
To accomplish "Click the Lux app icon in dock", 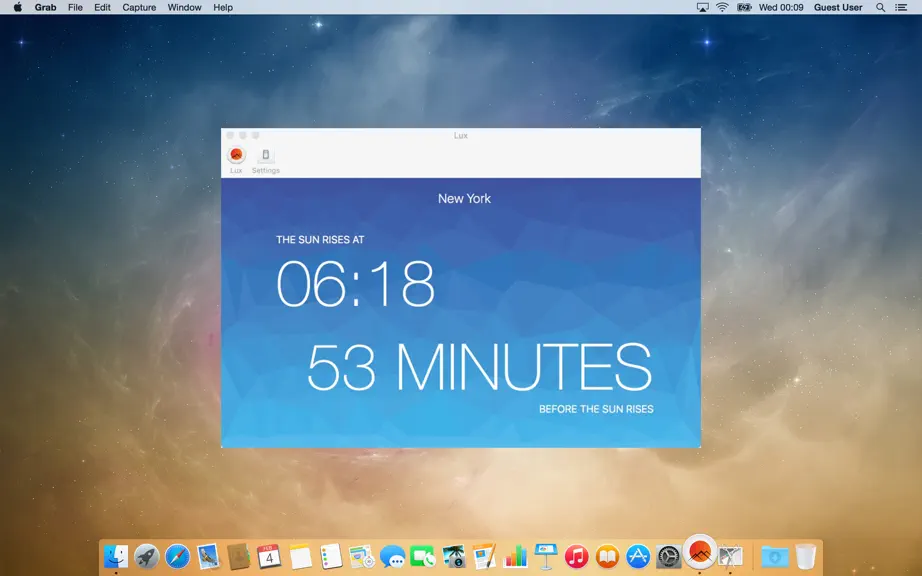I will [699, 552].
